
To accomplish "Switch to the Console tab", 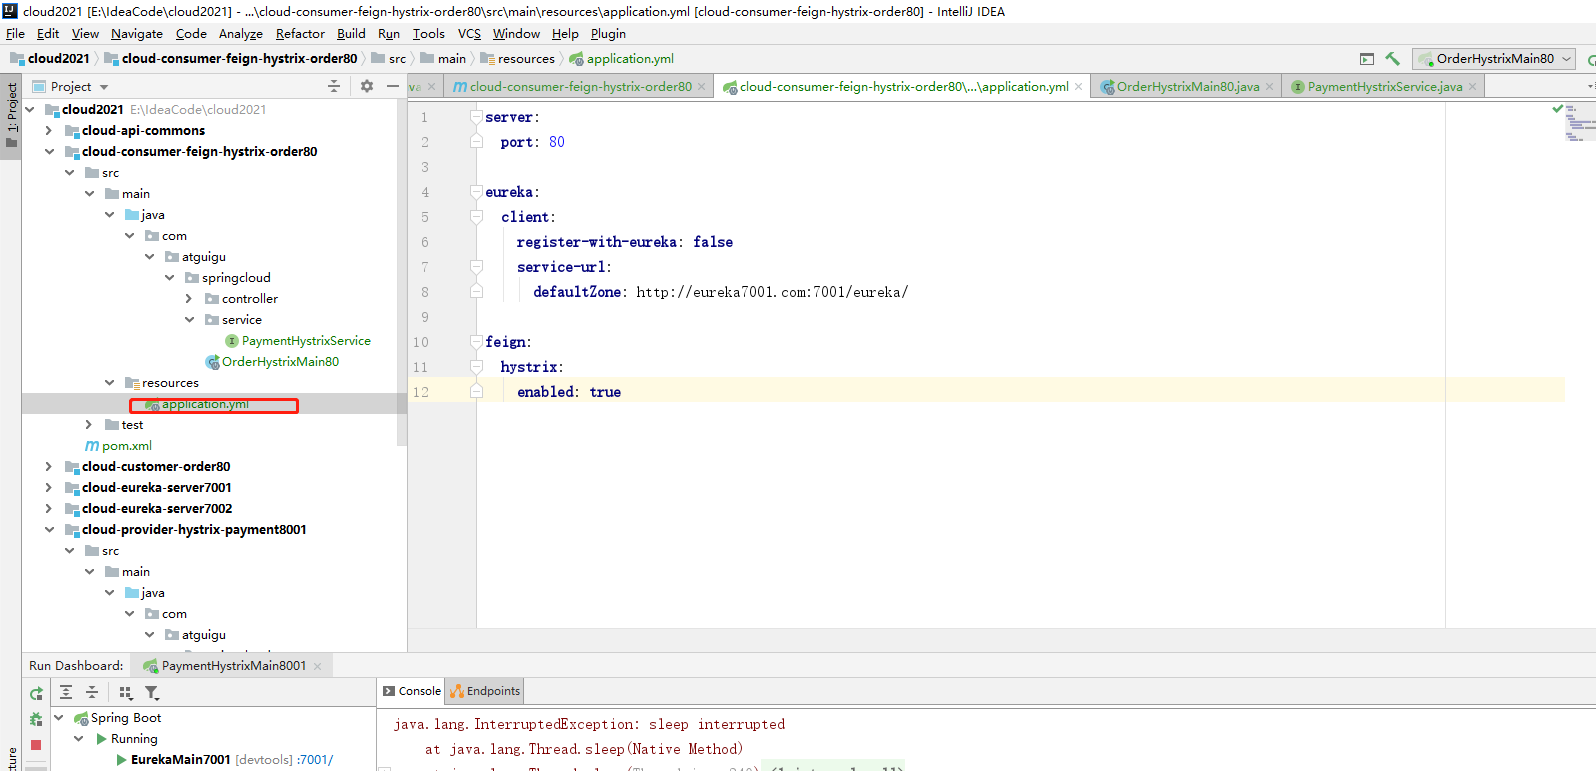I will (411, 691).
